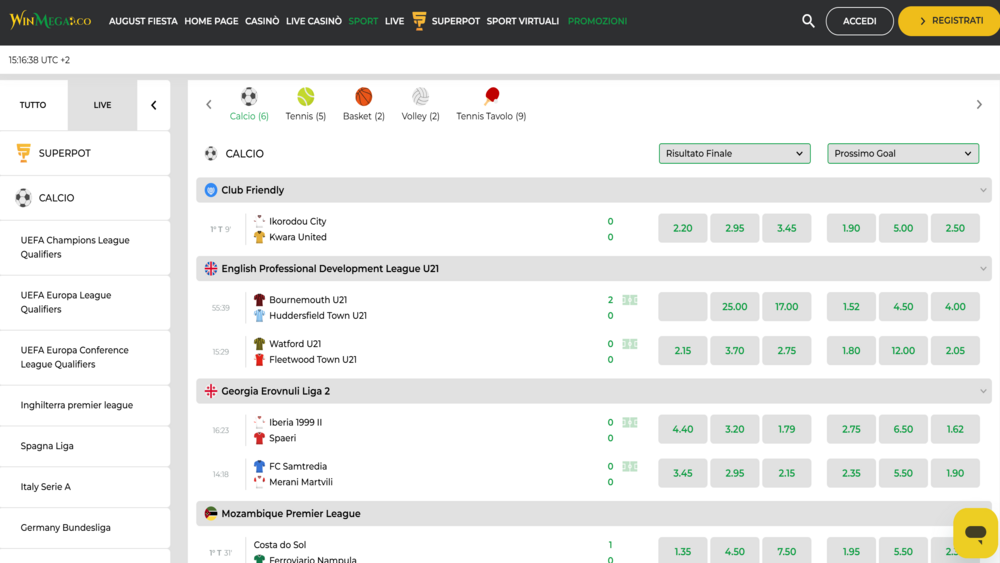Click Iberia 1999 II match statistics icon
This screenshot has height=563, width=1000.
click(629, 422)
